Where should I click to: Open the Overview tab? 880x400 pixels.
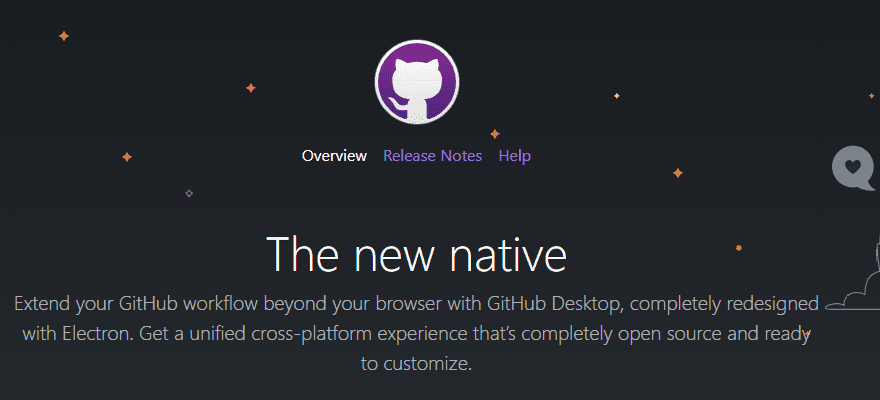click(334, 156)
